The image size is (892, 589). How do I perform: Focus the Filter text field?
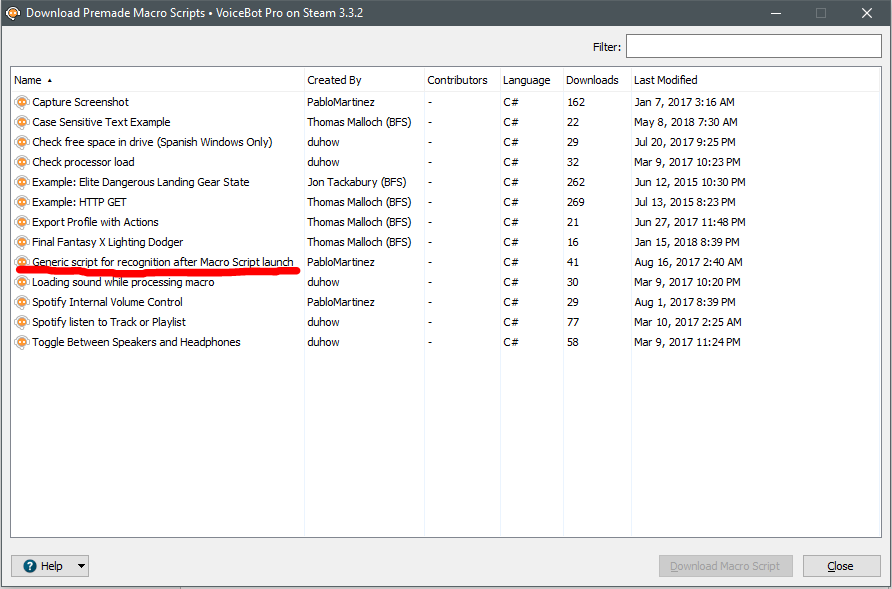tap(753, 47)
